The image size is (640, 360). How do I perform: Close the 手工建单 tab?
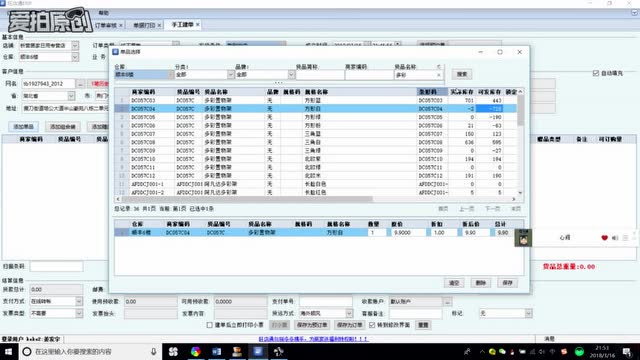198,25
